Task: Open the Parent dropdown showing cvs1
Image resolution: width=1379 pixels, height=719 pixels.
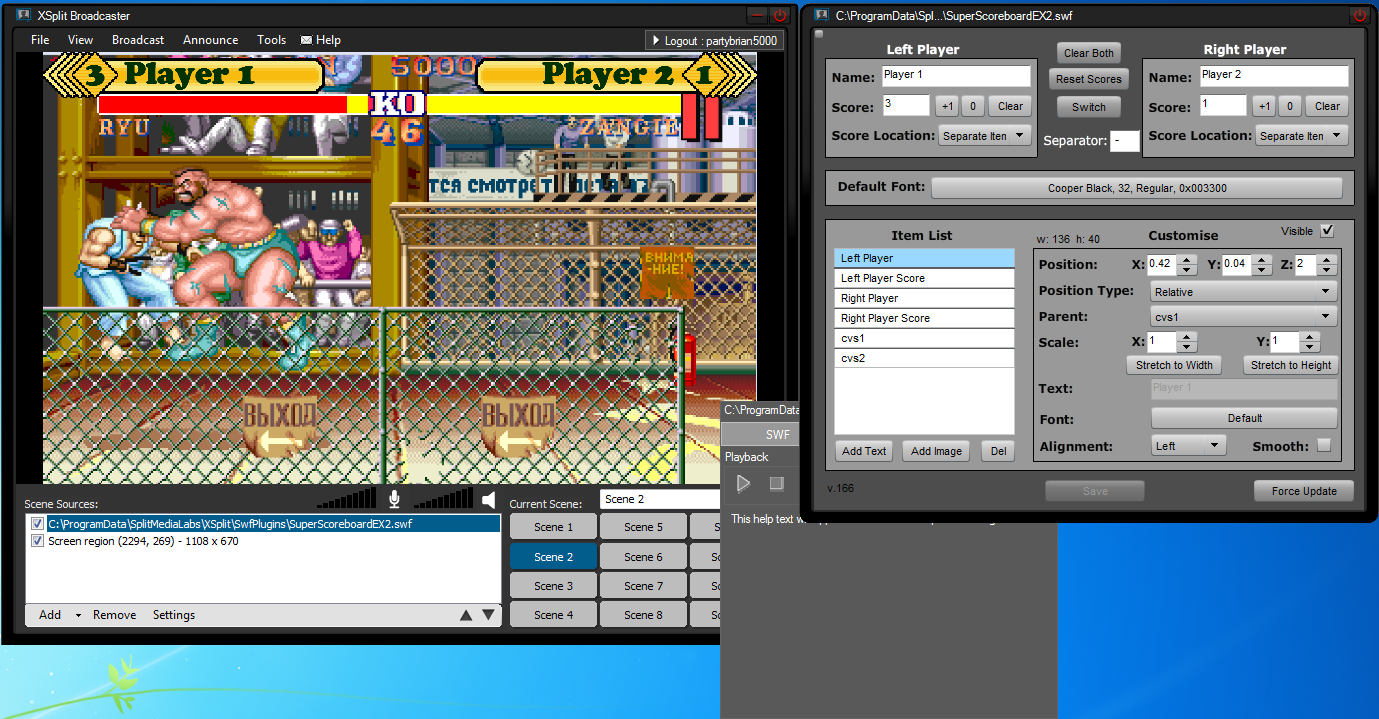Action: [x=1244, y=316]
